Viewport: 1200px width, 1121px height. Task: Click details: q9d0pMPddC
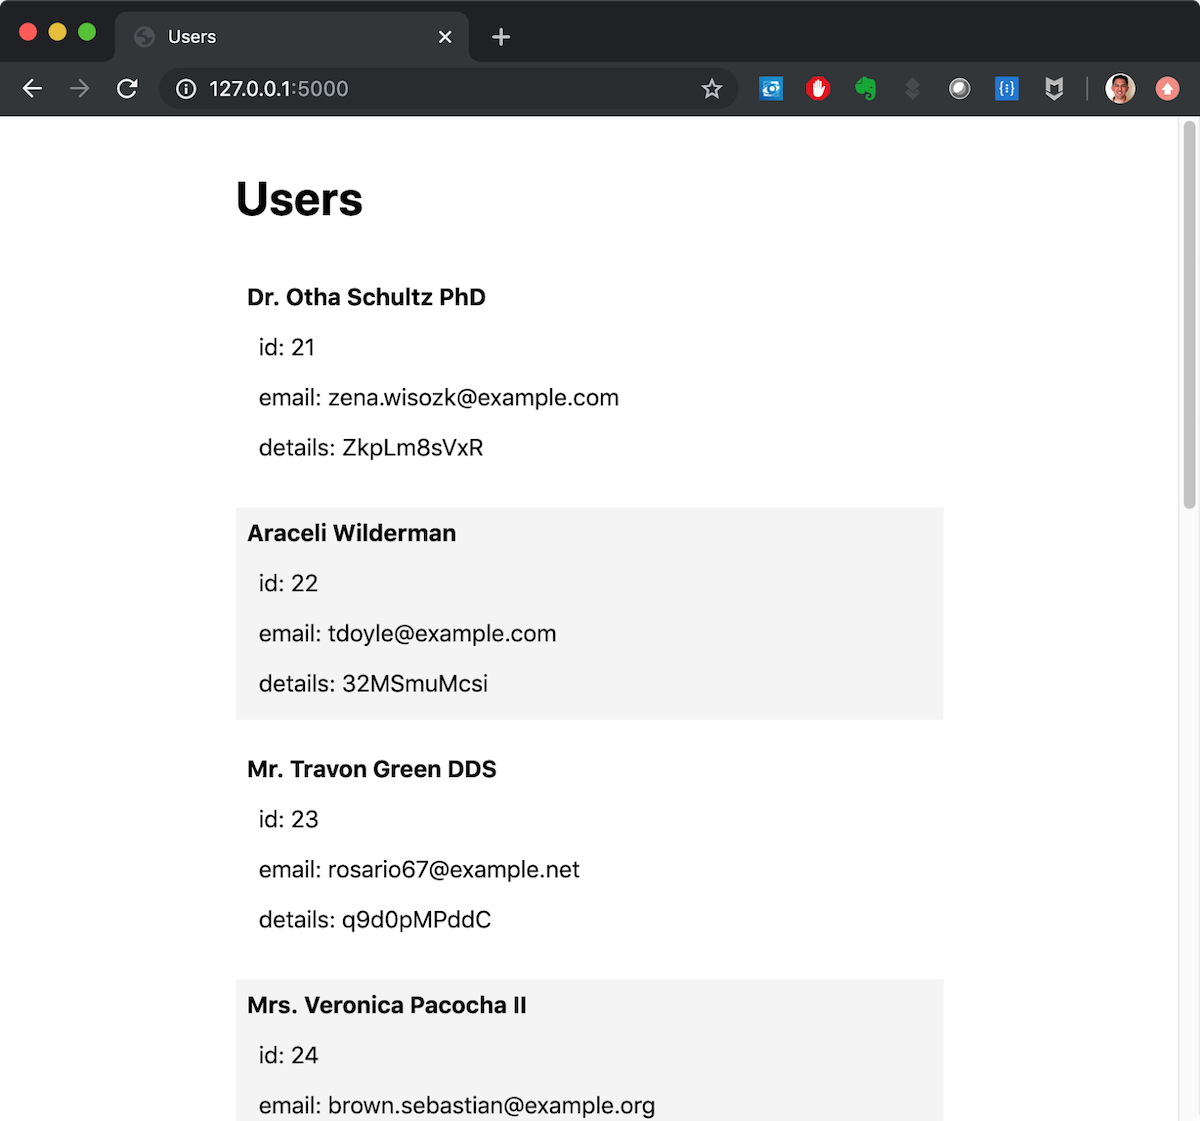pos(375,920)
